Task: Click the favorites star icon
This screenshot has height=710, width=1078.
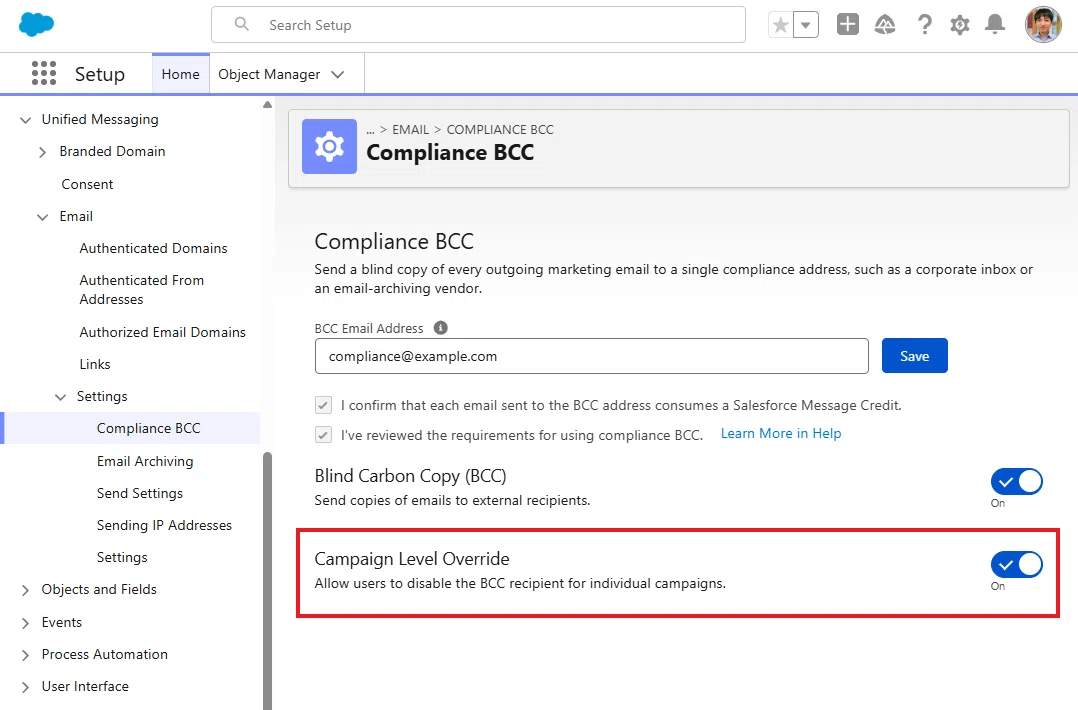Action: pyautogui.click(x=780, y=25)
